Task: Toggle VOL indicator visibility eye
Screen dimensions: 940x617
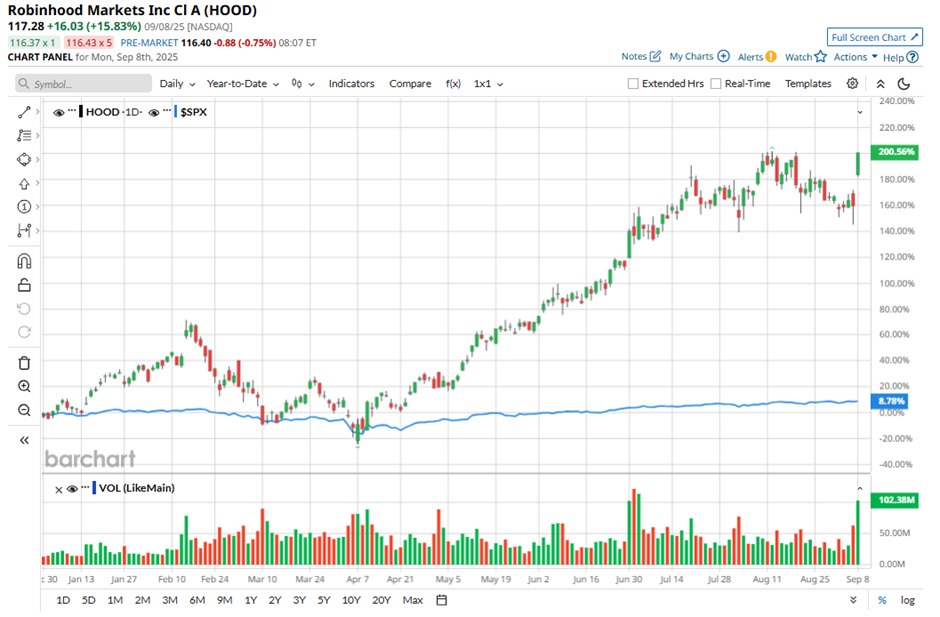Action: pyautogui.click(x=73, y=489)
